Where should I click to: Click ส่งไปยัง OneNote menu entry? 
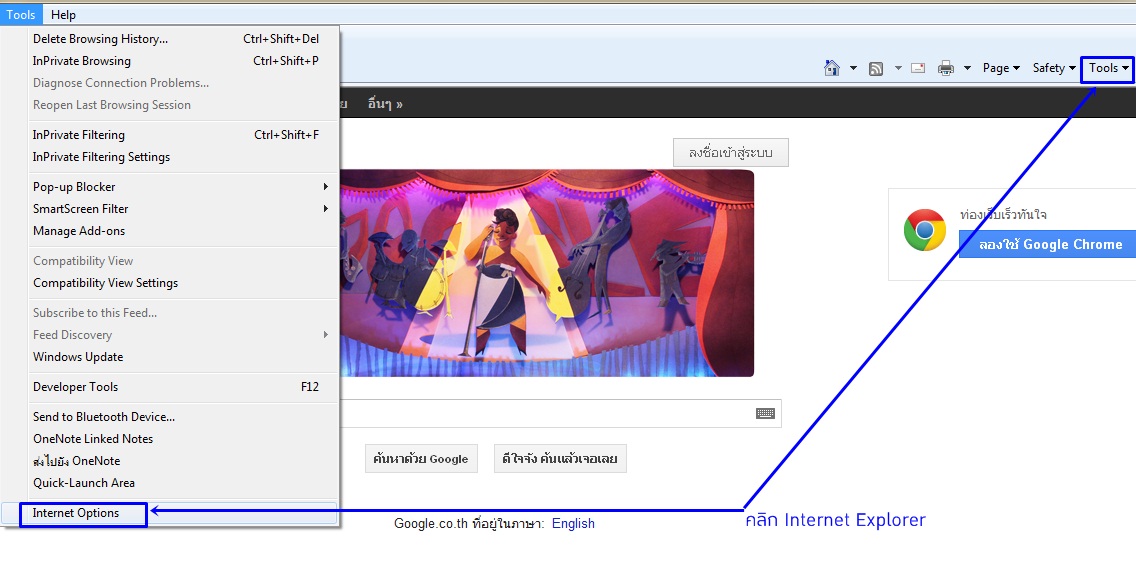tap(176, 461)
